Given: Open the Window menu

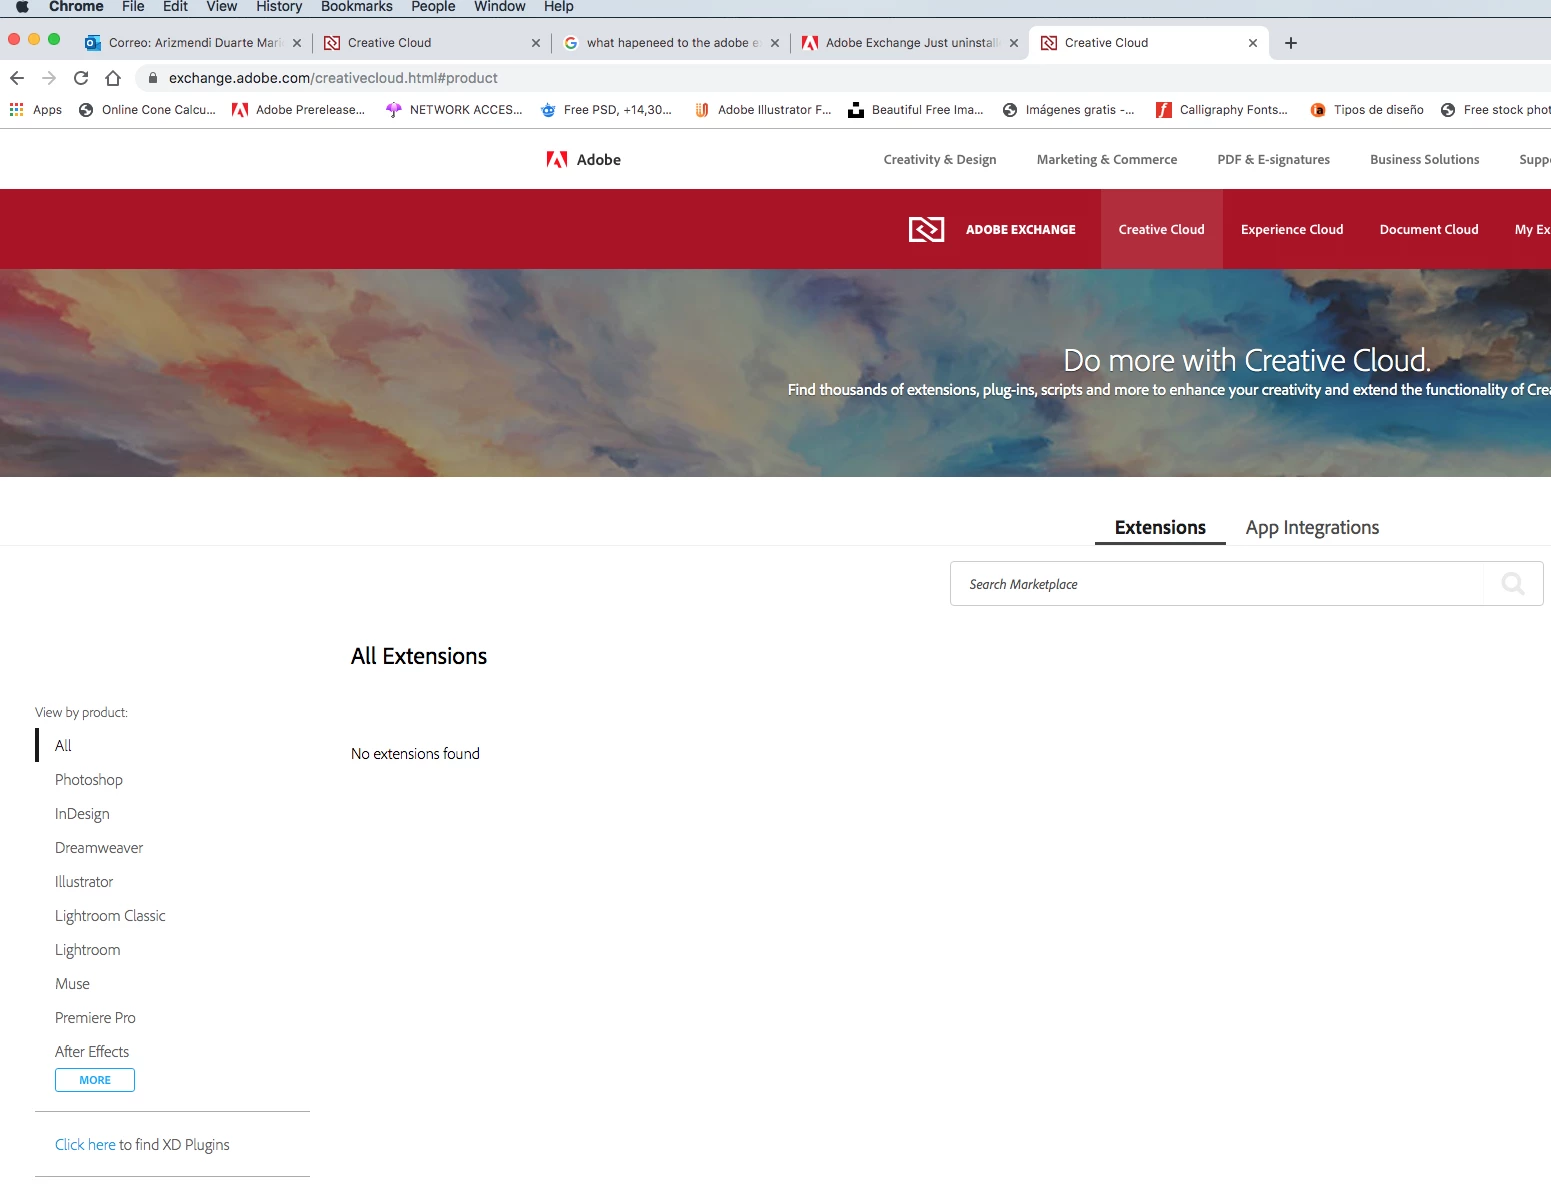Looking at the screenshot, I should [500, 7].
